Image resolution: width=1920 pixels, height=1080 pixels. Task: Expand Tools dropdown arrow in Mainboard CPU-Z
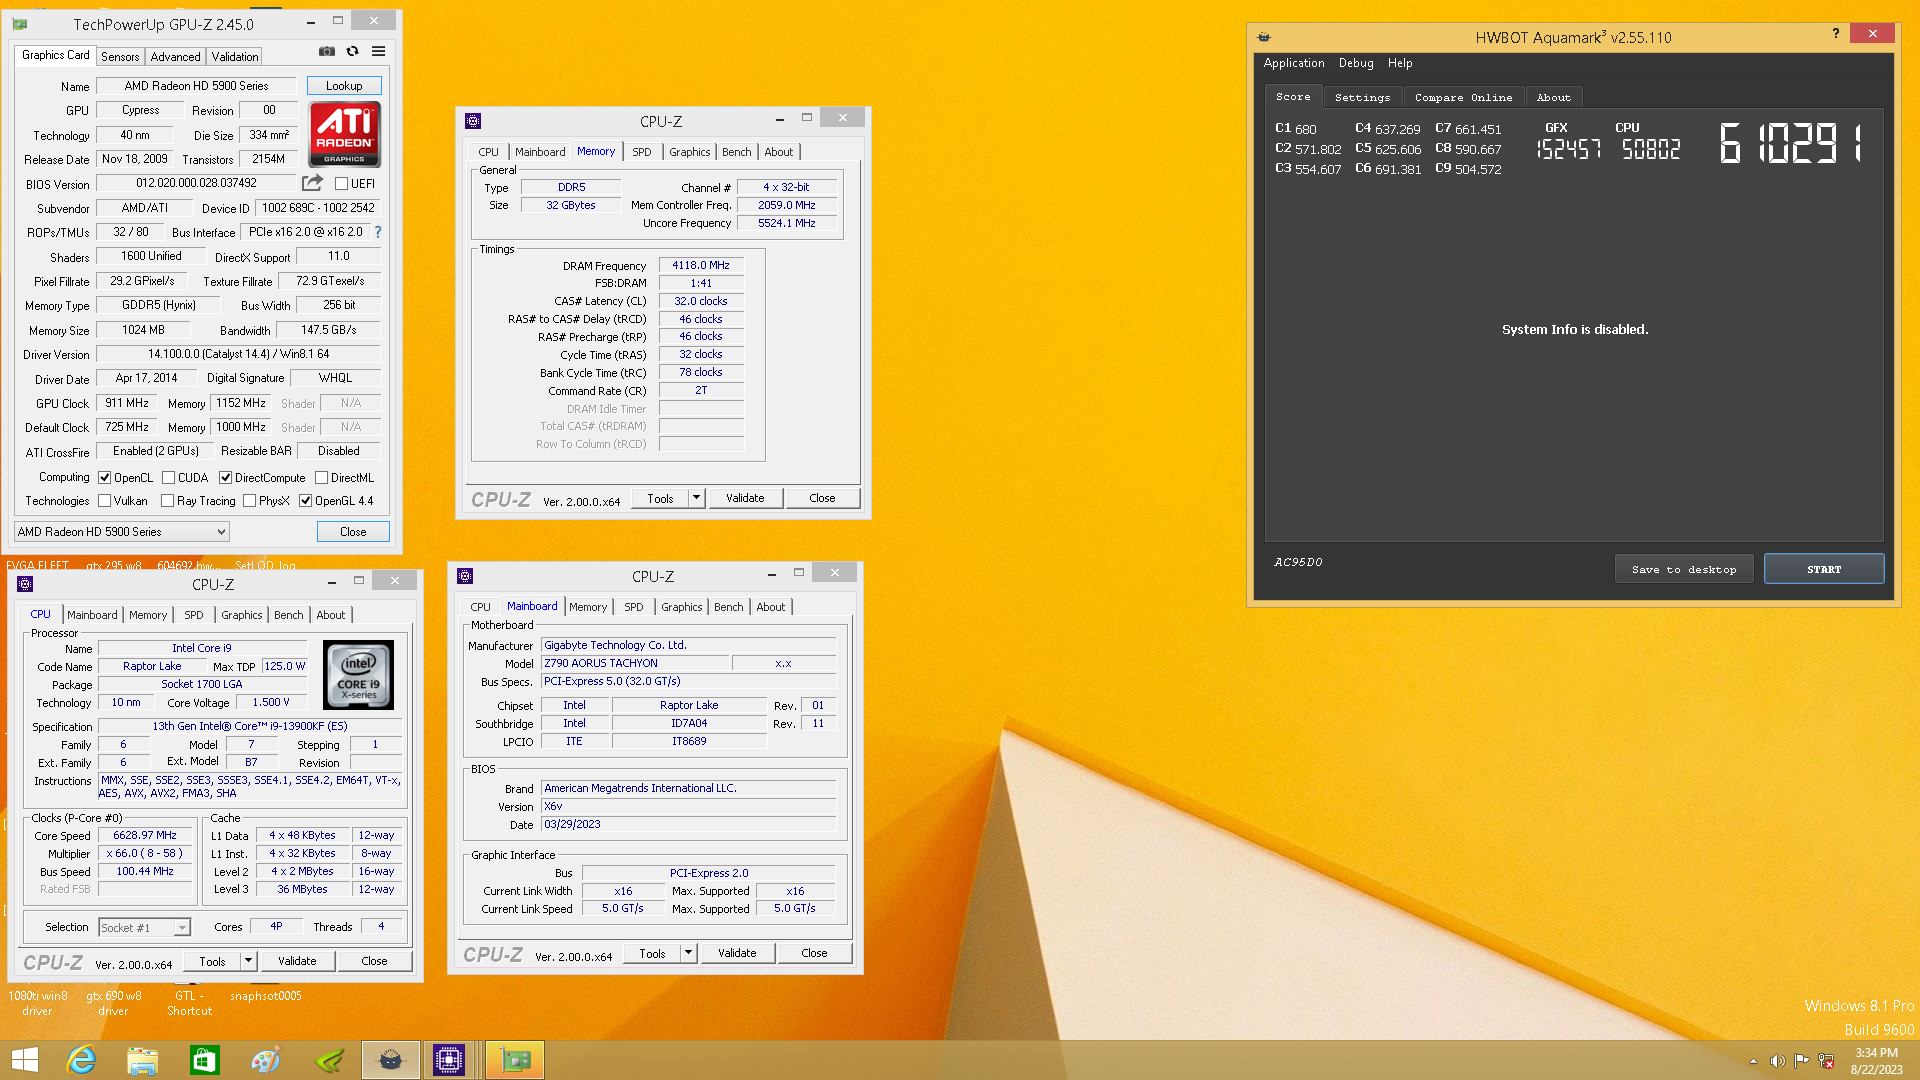tap(689, 953)
